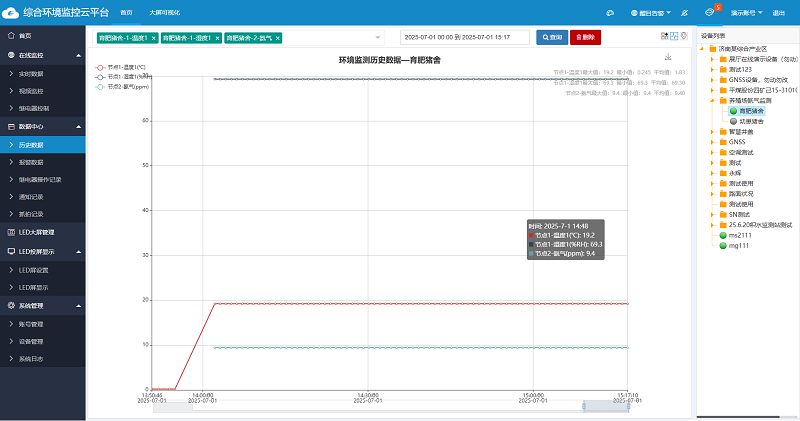The image size is (800, 421).
Task: Open 大屏可视化 top tab
Action: click(165, 13)
